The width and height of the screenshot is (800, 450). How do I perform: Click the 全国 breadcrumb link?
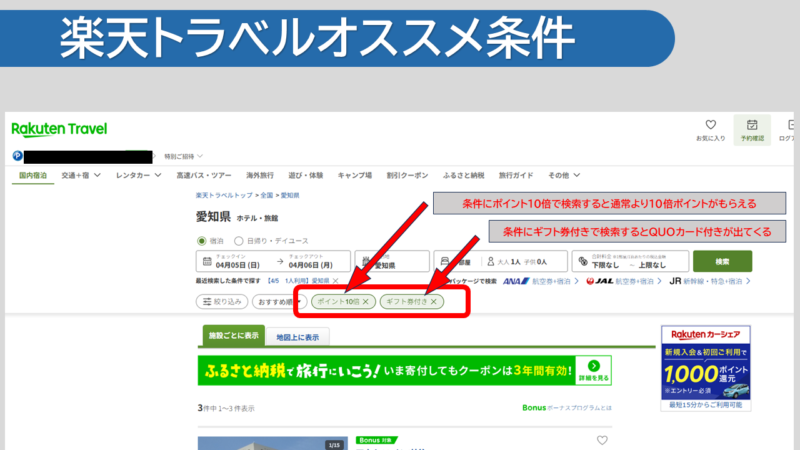[x=267, y=195]
